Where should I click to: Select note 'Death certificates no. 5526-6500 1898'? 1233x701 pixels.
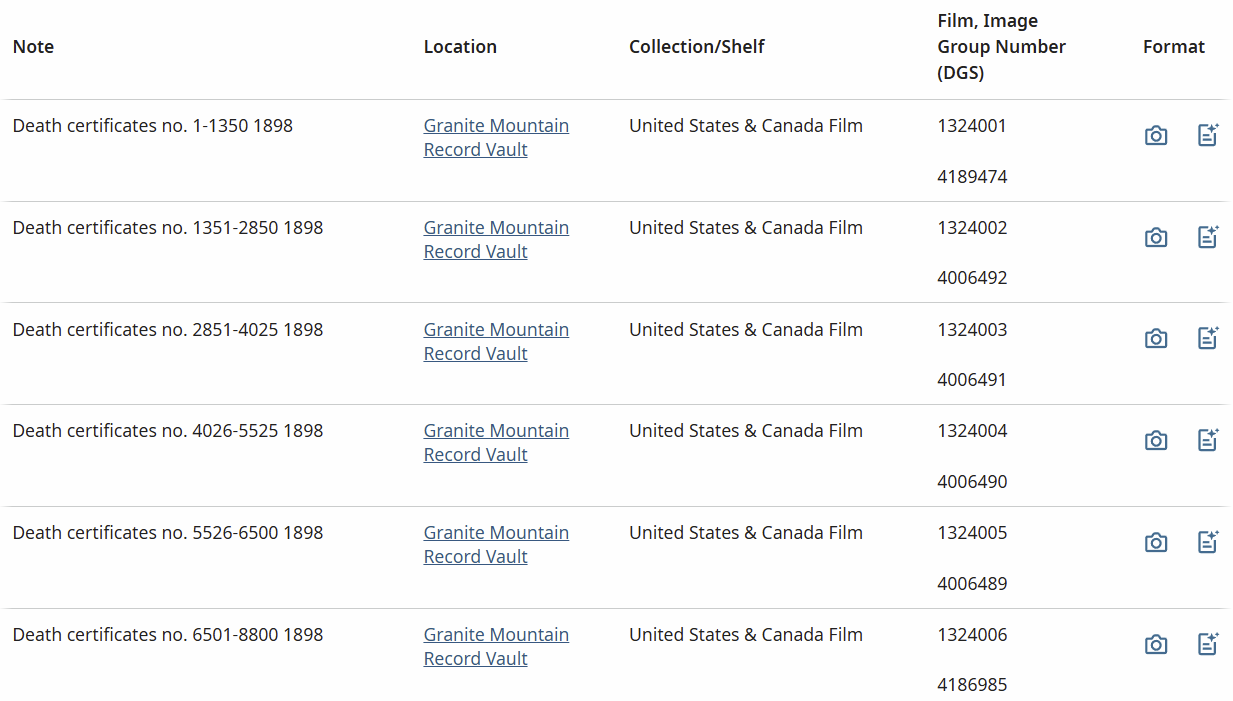pyautogui.click(x=168, y=533)
